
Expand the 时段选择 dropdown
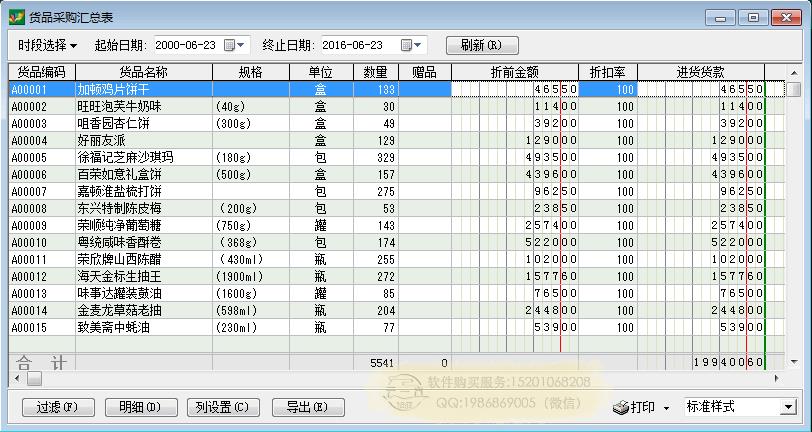point(47,45)
